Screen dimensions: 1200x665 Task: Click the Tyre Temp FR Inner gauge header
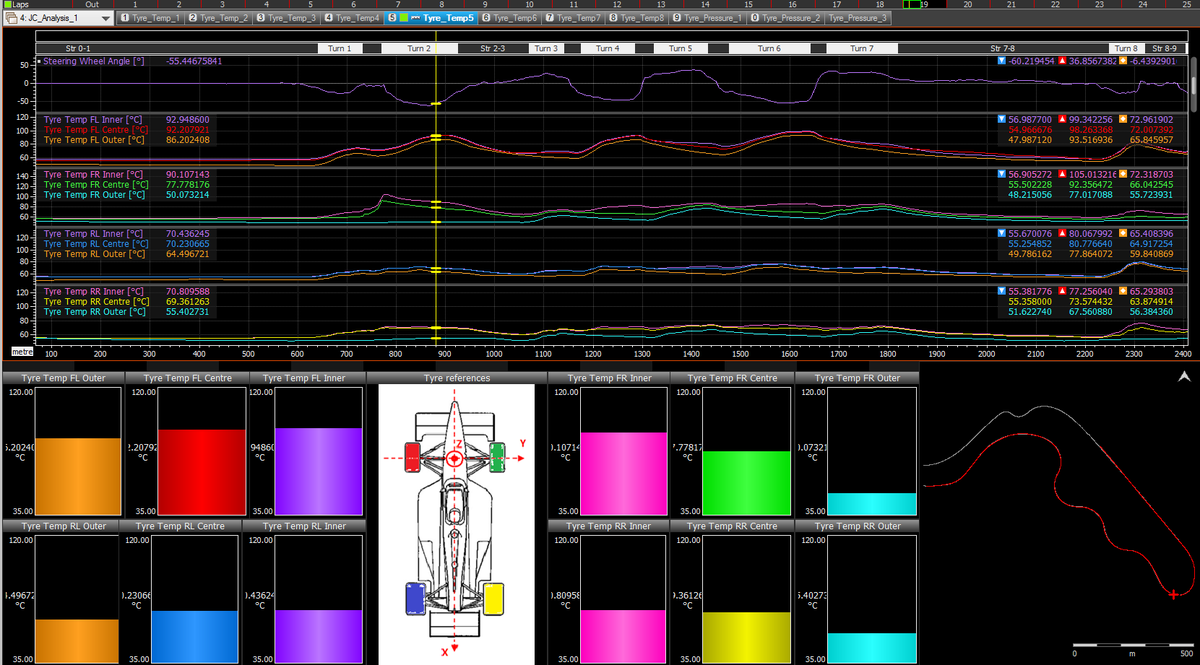[608, 378]
